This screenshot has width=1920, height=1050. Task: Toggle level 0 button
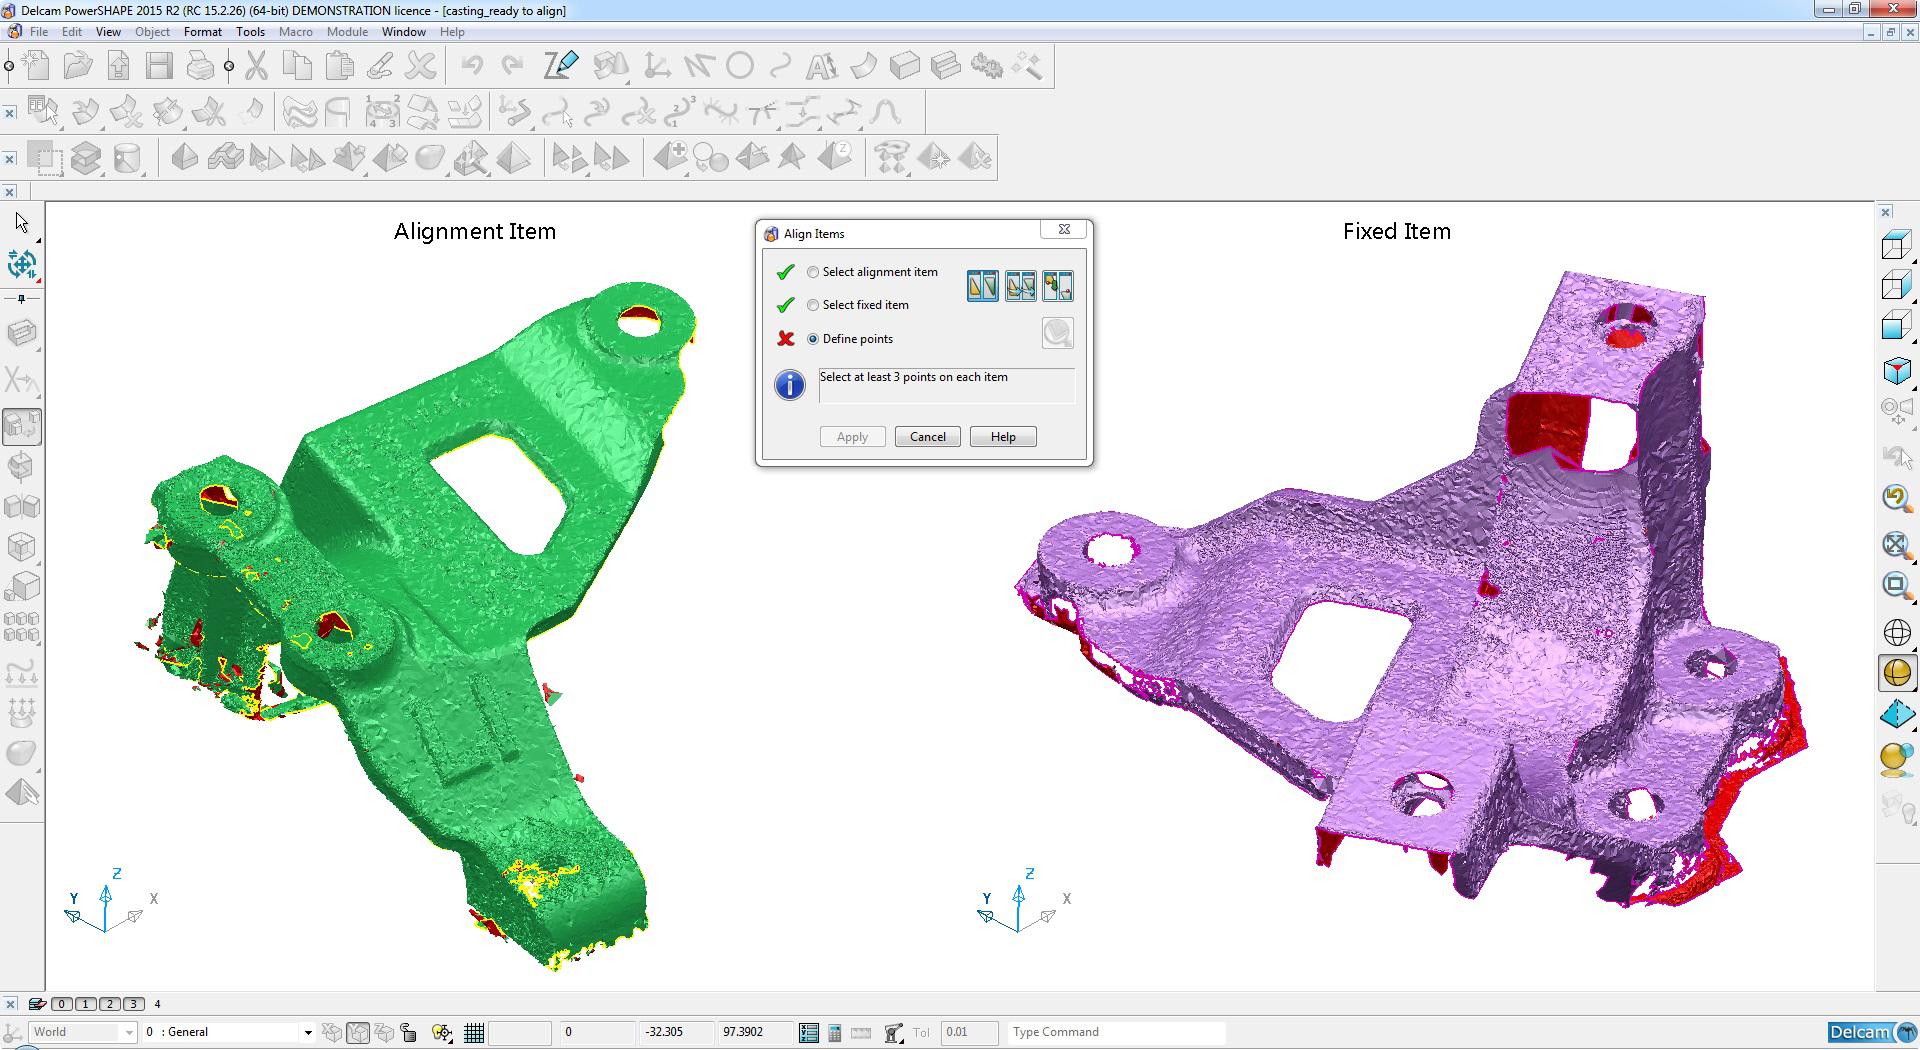pos(61,1004)
